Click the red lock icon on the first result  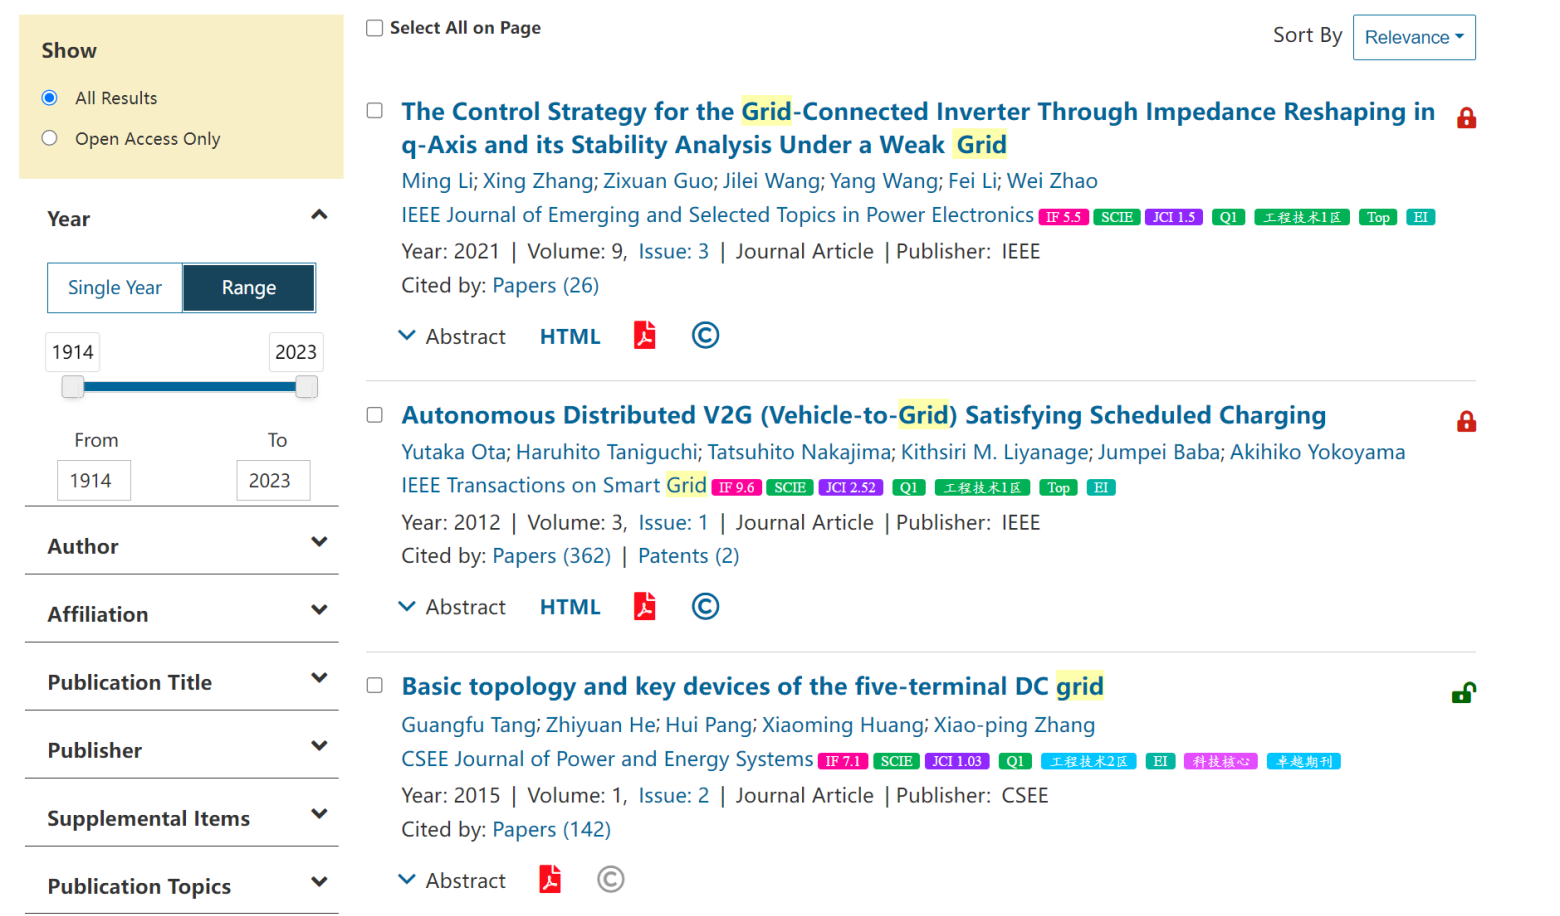tap(1466, 118)
